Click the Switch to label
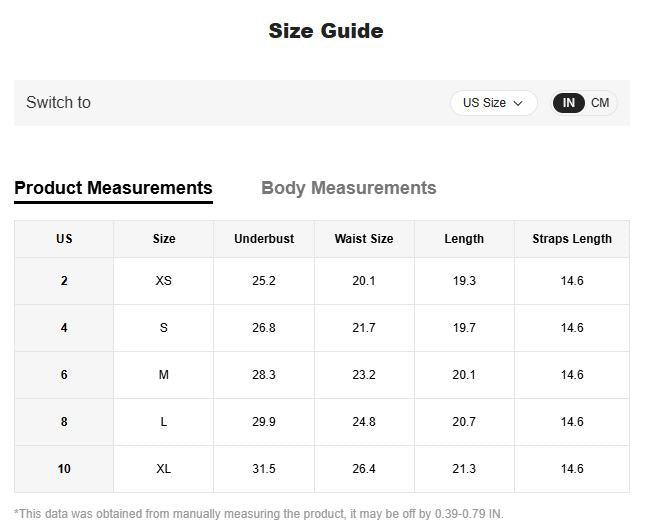 pos(58,103)
